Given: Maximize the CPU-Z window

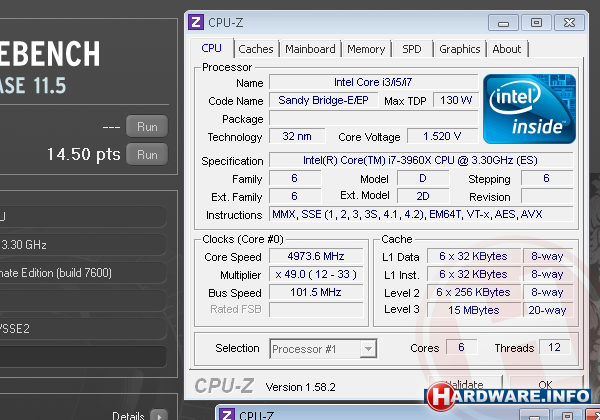Looking at the screenshot, I should (536, 23).
